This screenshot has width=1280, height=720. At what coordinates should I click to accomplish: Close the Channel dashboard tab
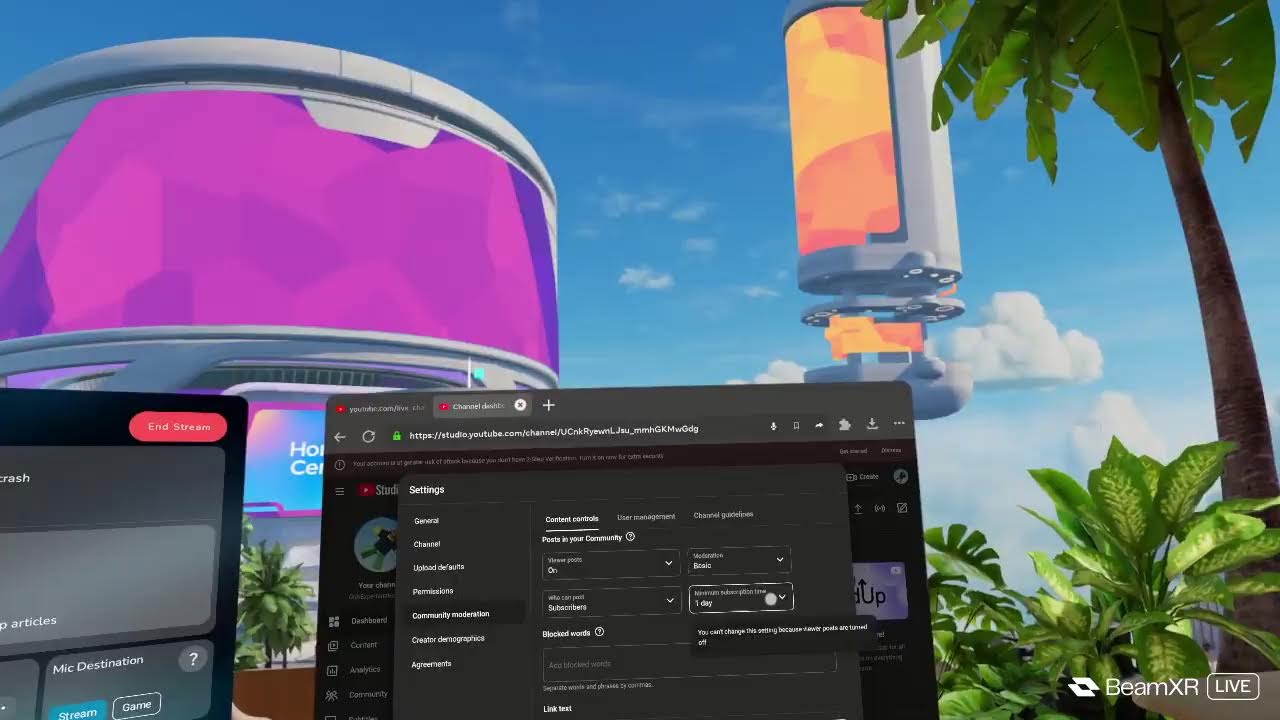click(x=520, y=405)
